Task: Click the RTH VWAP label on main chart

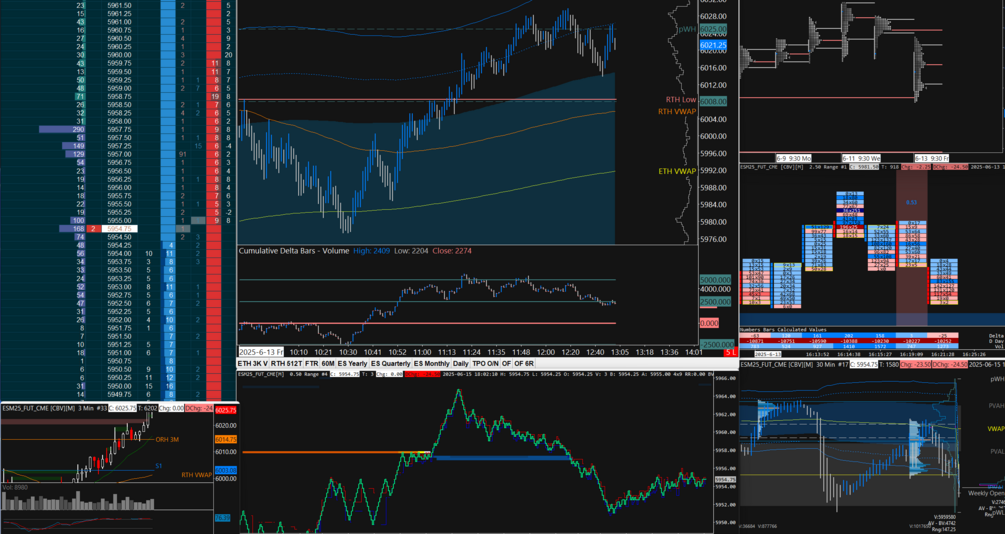Action: click(x=677, y=112)
